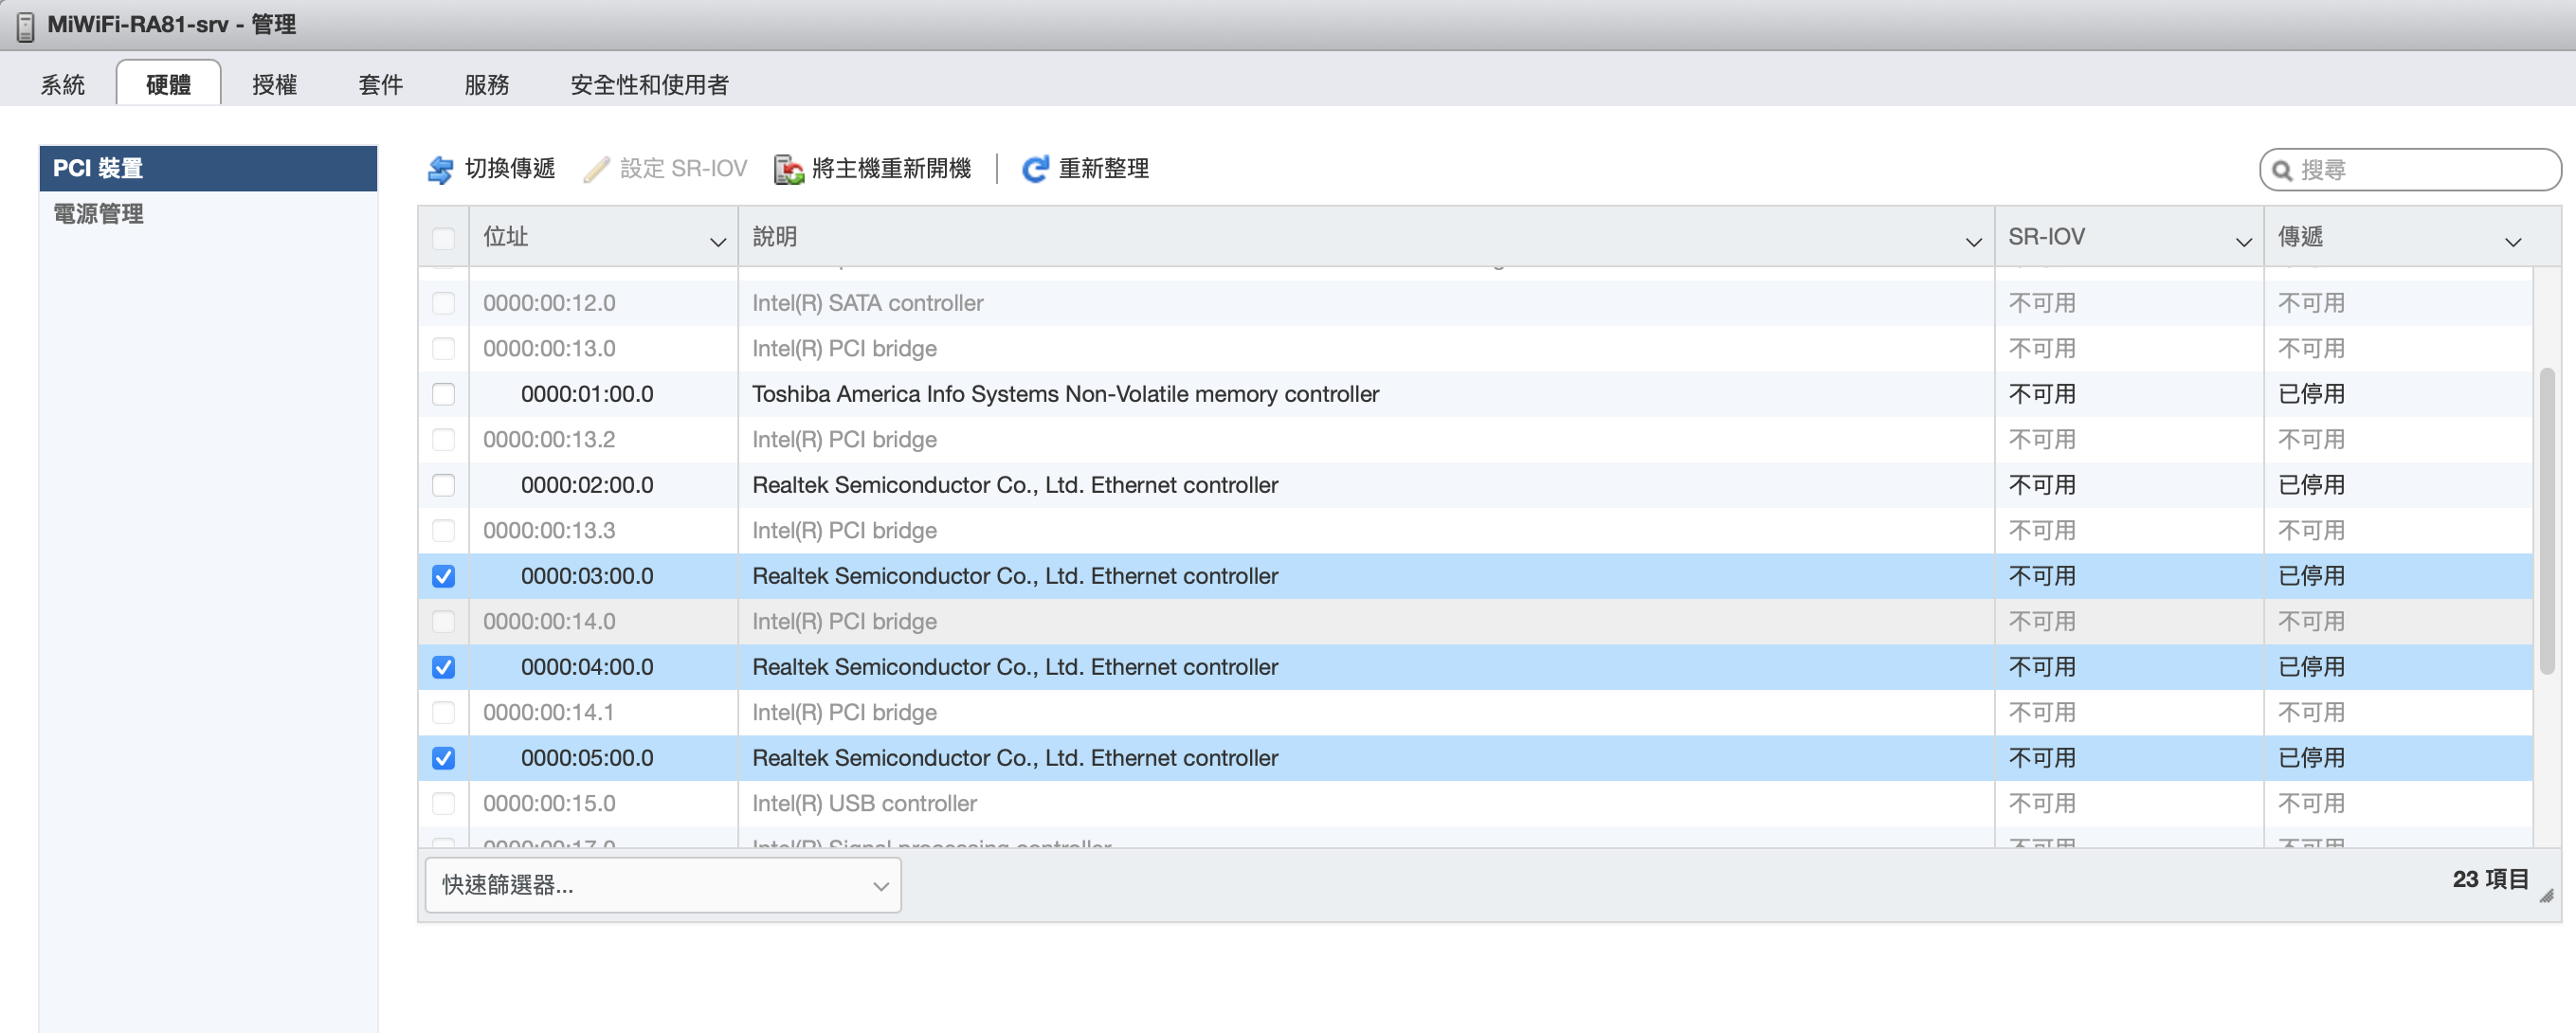Click the Configure SR-IOV (設定 SR-IOV) pencil icon

pos(597,169)
